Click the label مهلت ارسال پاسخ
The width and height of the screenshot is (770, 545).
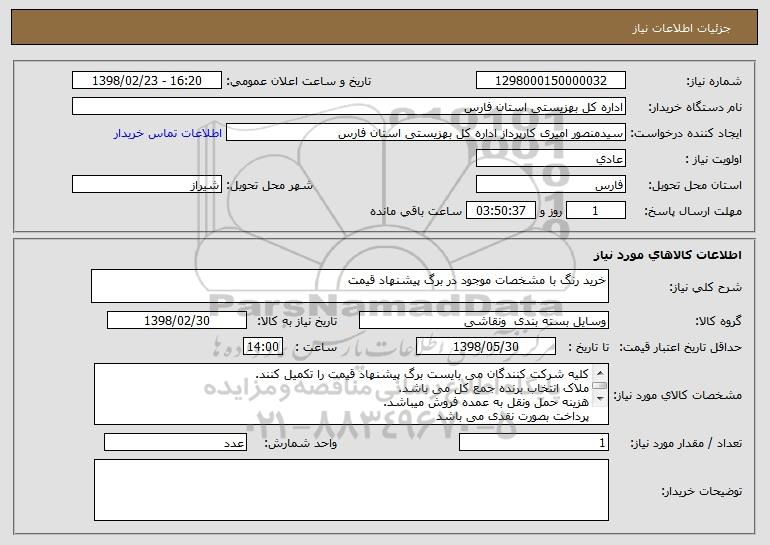click(693, 212)
